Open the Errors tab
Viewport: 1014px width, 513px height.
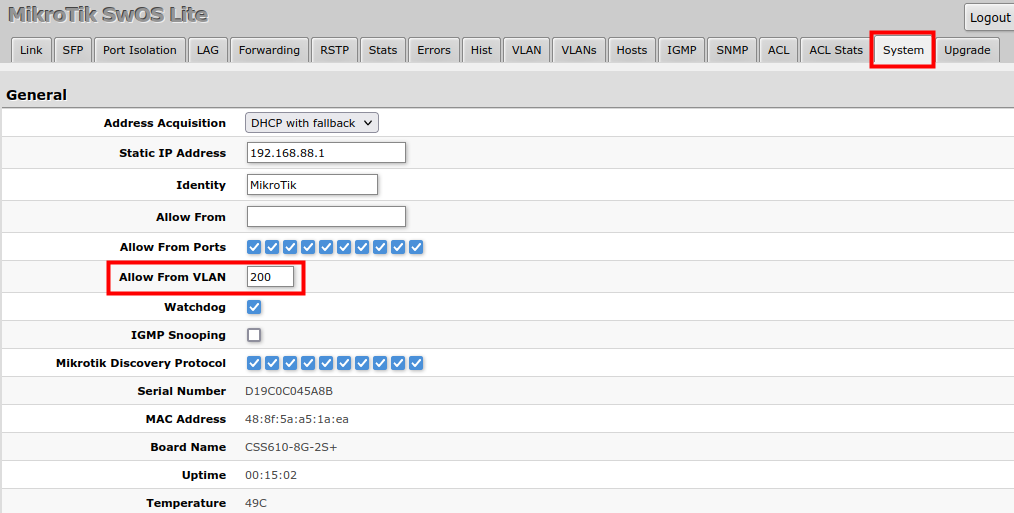click(434, 50)
